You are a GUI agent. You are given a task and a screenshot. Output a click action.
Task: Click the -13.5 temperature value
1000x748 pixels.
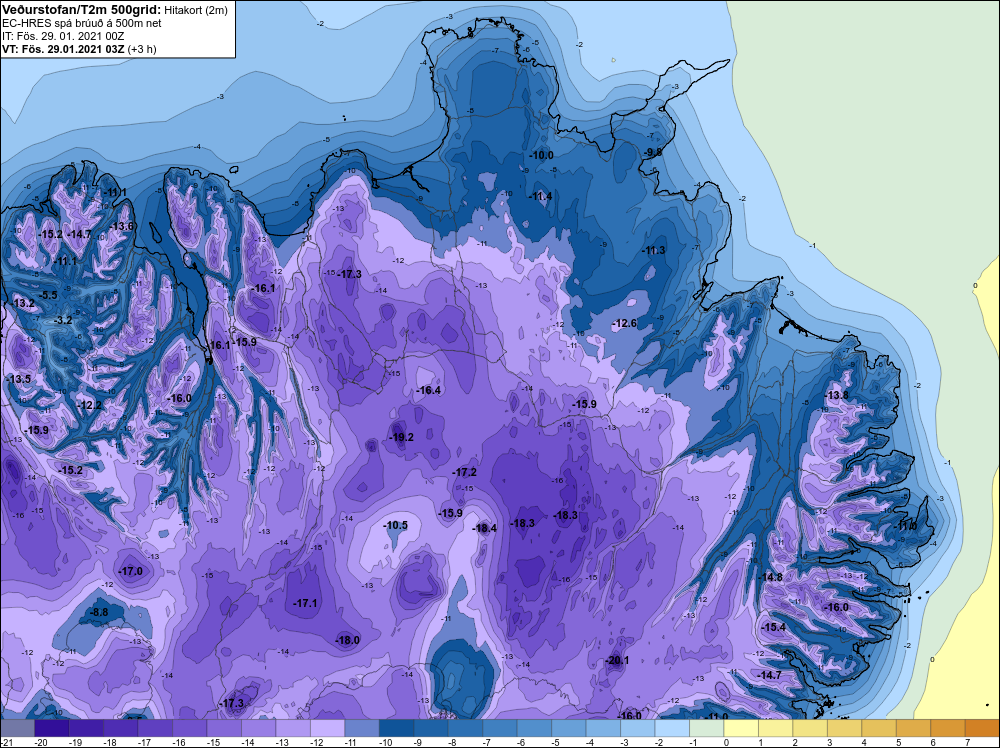[x=18, y=379]
